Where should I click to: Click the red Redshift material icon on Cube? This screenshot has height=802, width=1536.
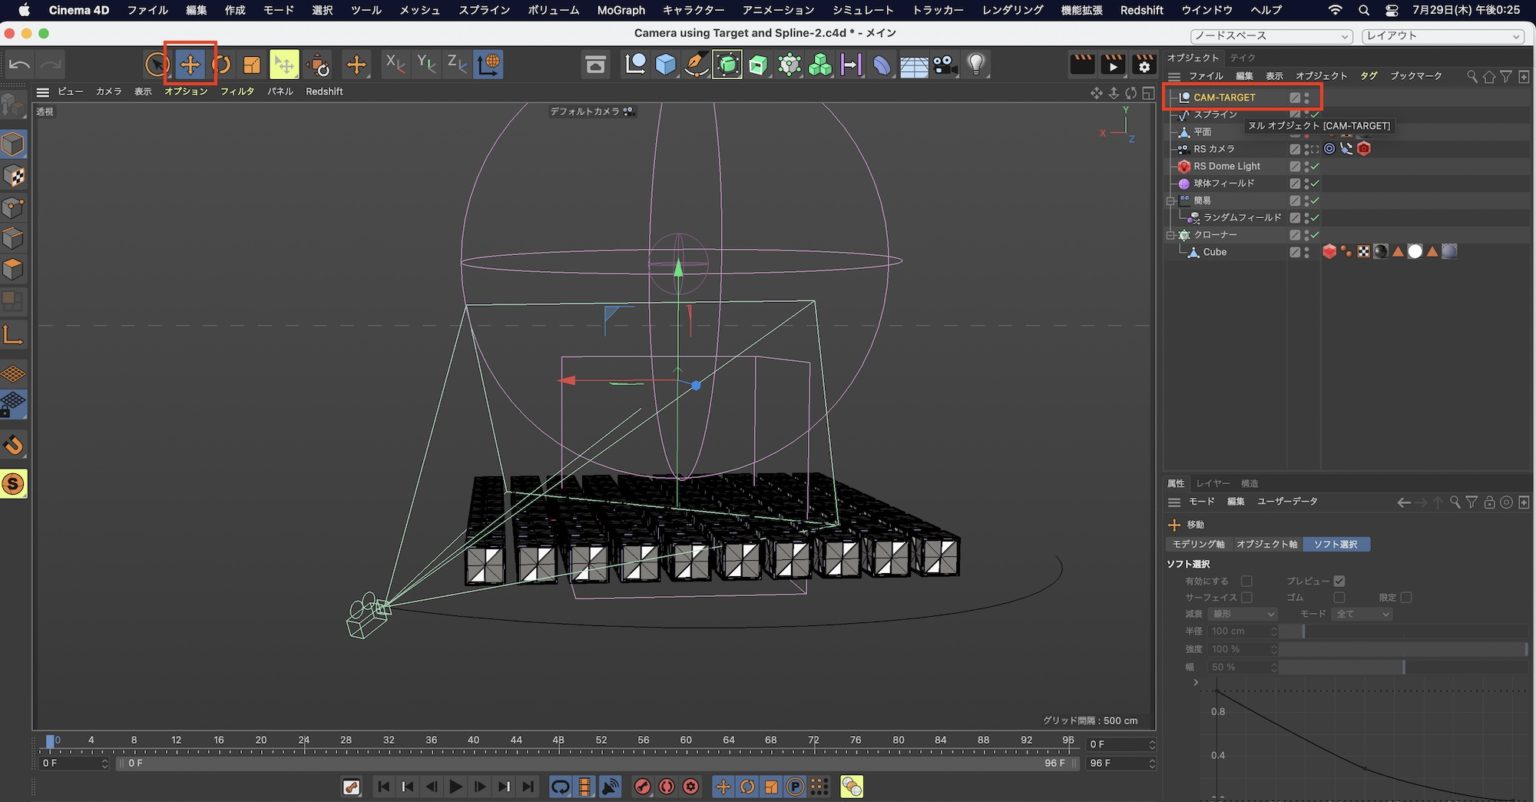pos(1330,251)
